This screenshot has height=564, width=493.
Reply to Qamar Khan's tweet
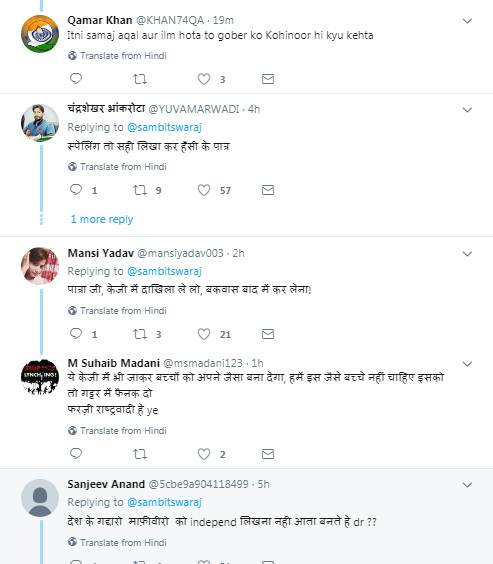76,79
